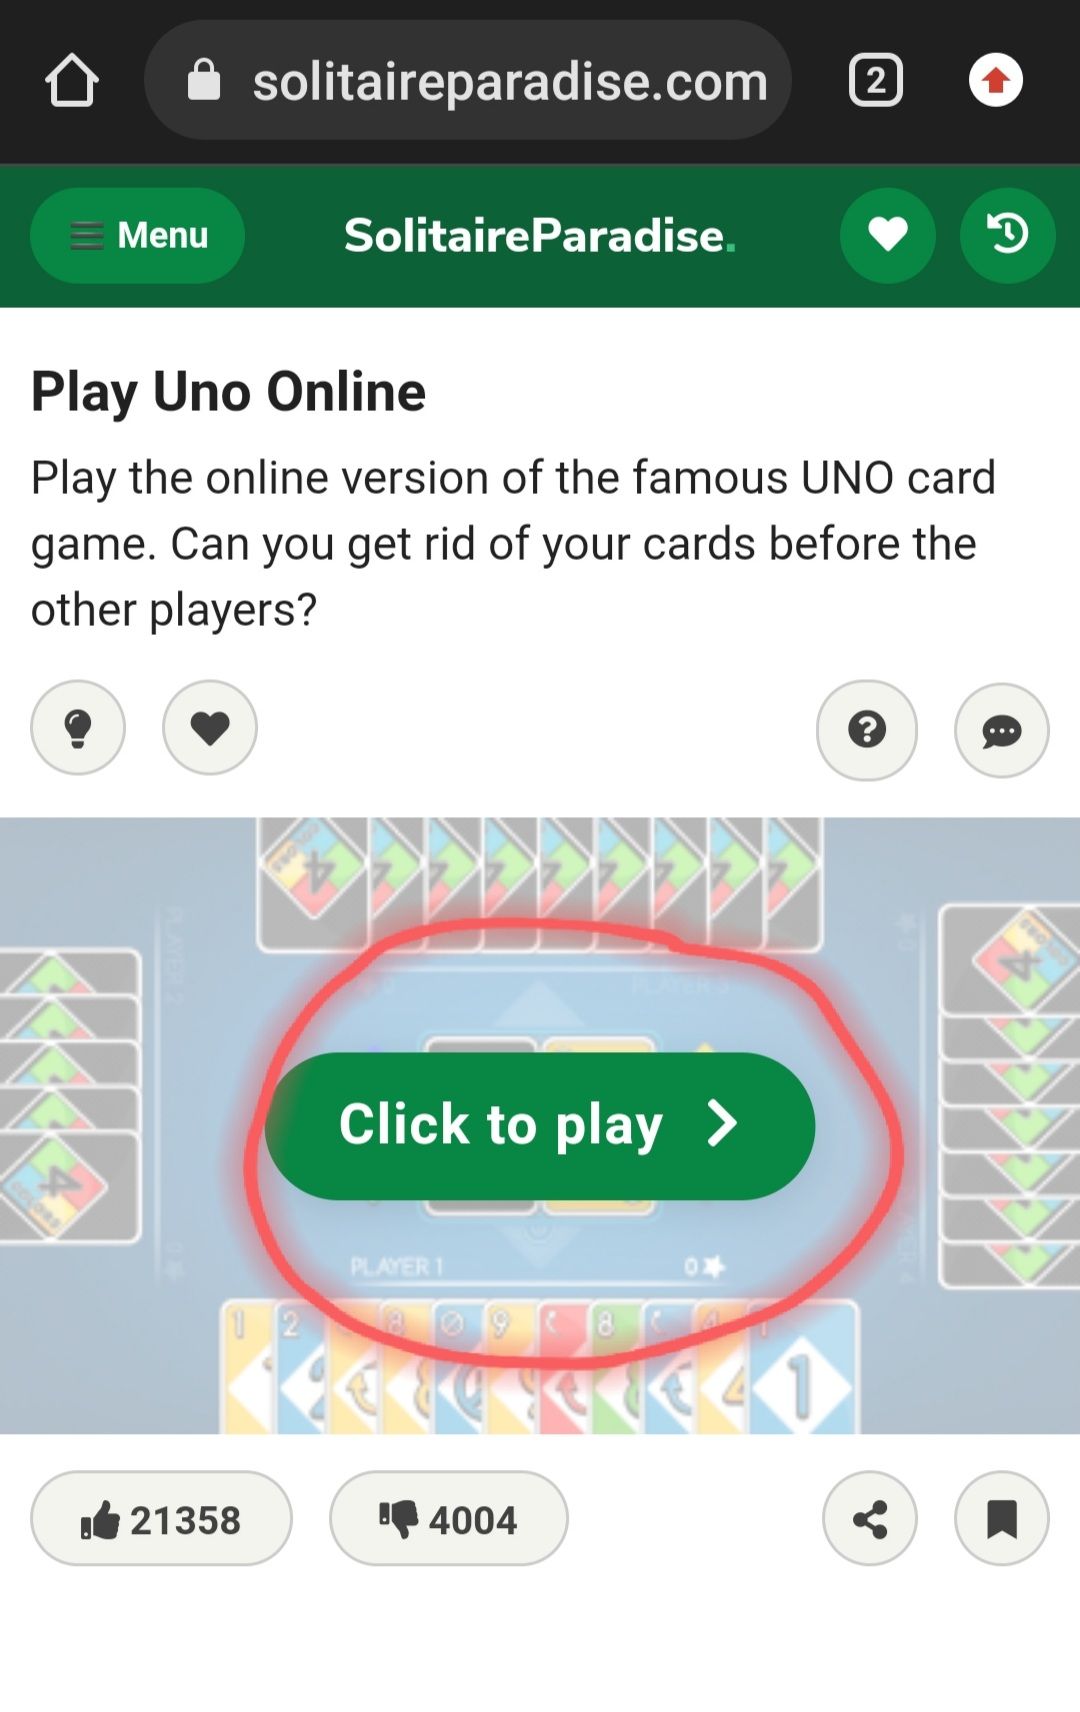Dislike the game with thumbs down 4004
1080x1712 pixels.
click(449, 1518)
